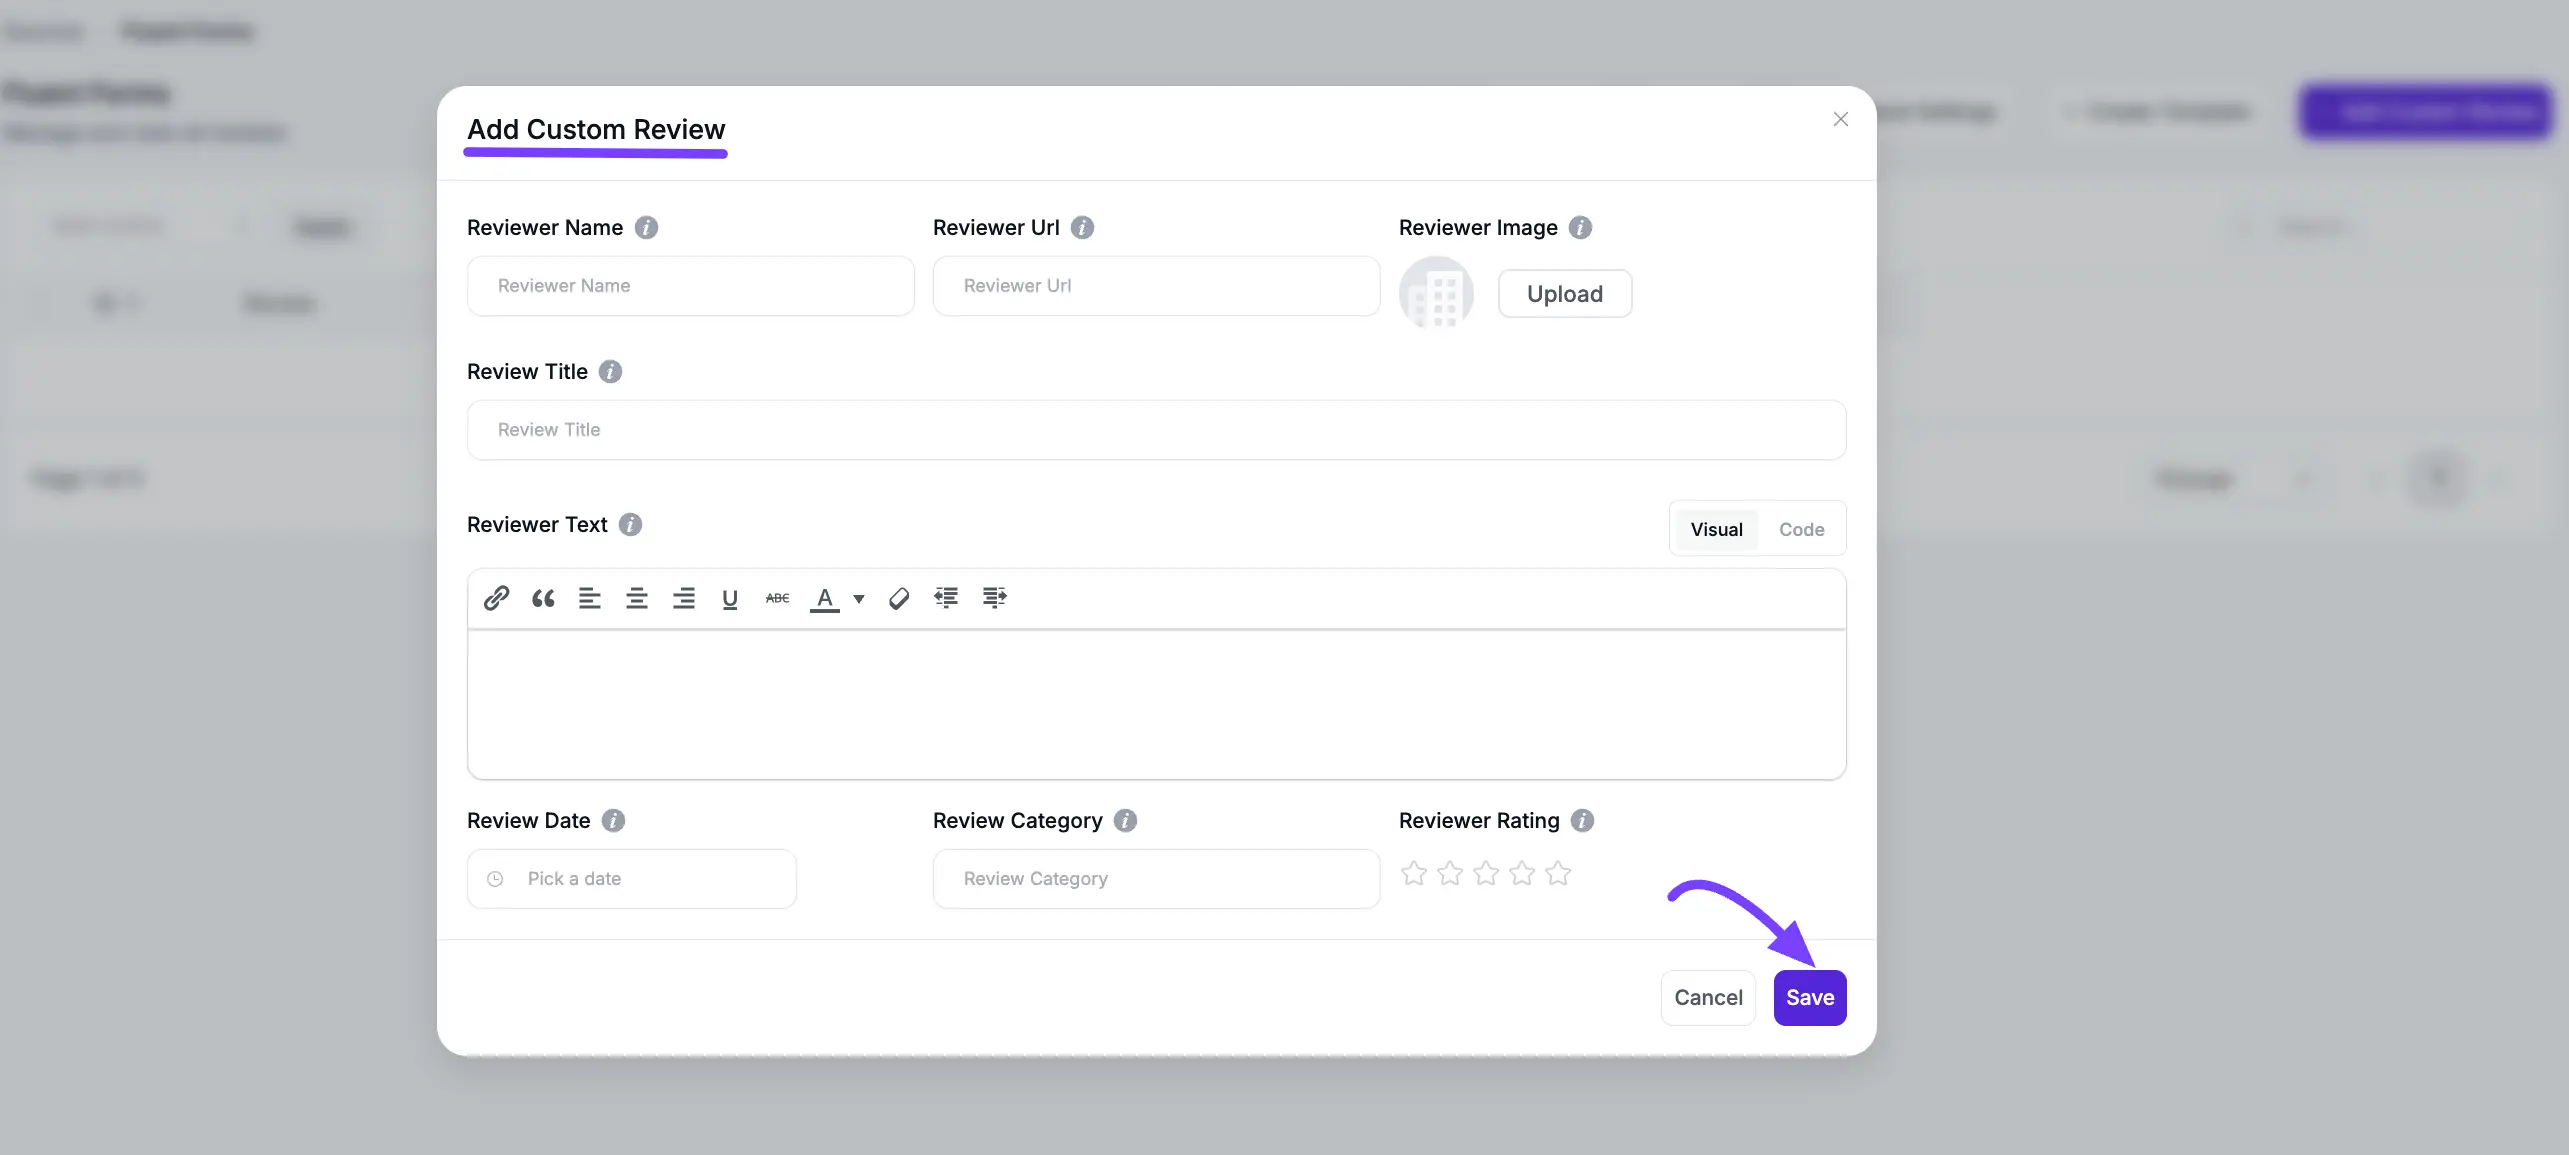The width and height of the screenshot is (2569, 1155).
Task: Switch to the Code editor tab
Action: 1801,529
